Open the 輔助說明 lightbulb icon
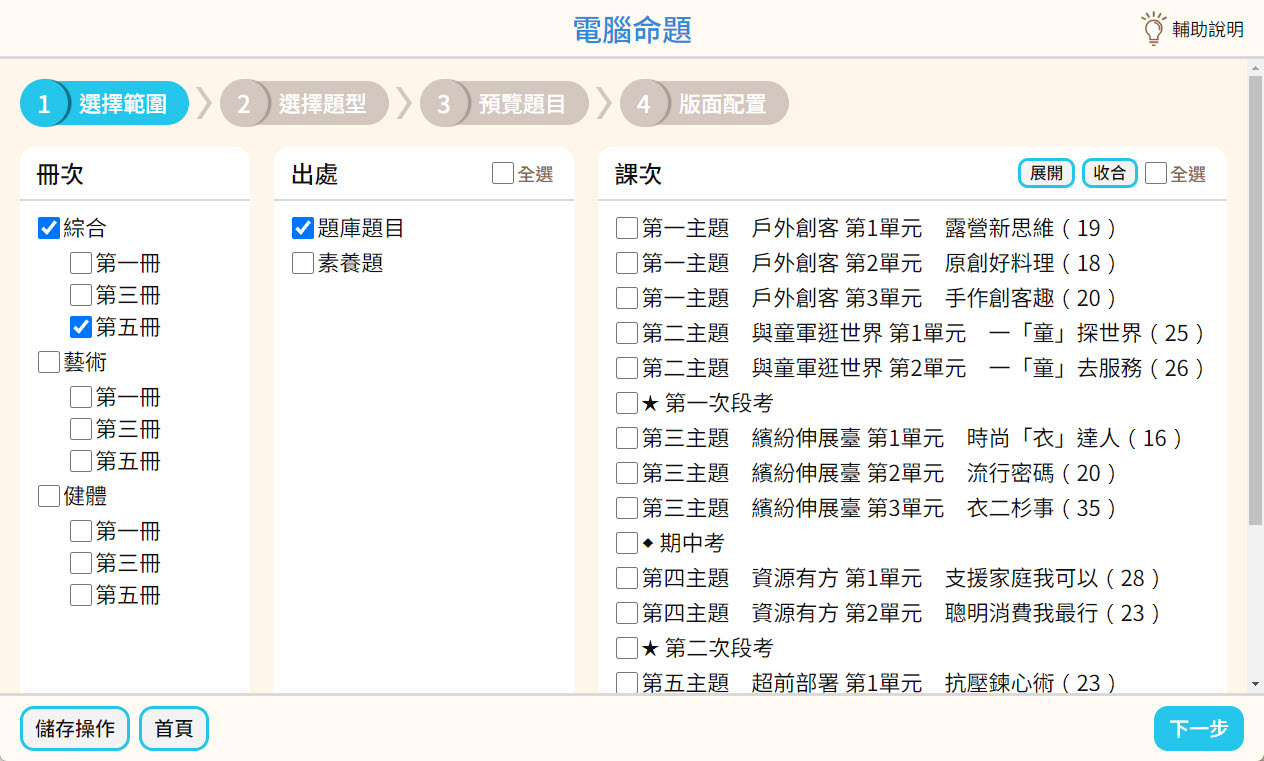This screenshot has height=761, width=1264. [x=1154, y=29]
